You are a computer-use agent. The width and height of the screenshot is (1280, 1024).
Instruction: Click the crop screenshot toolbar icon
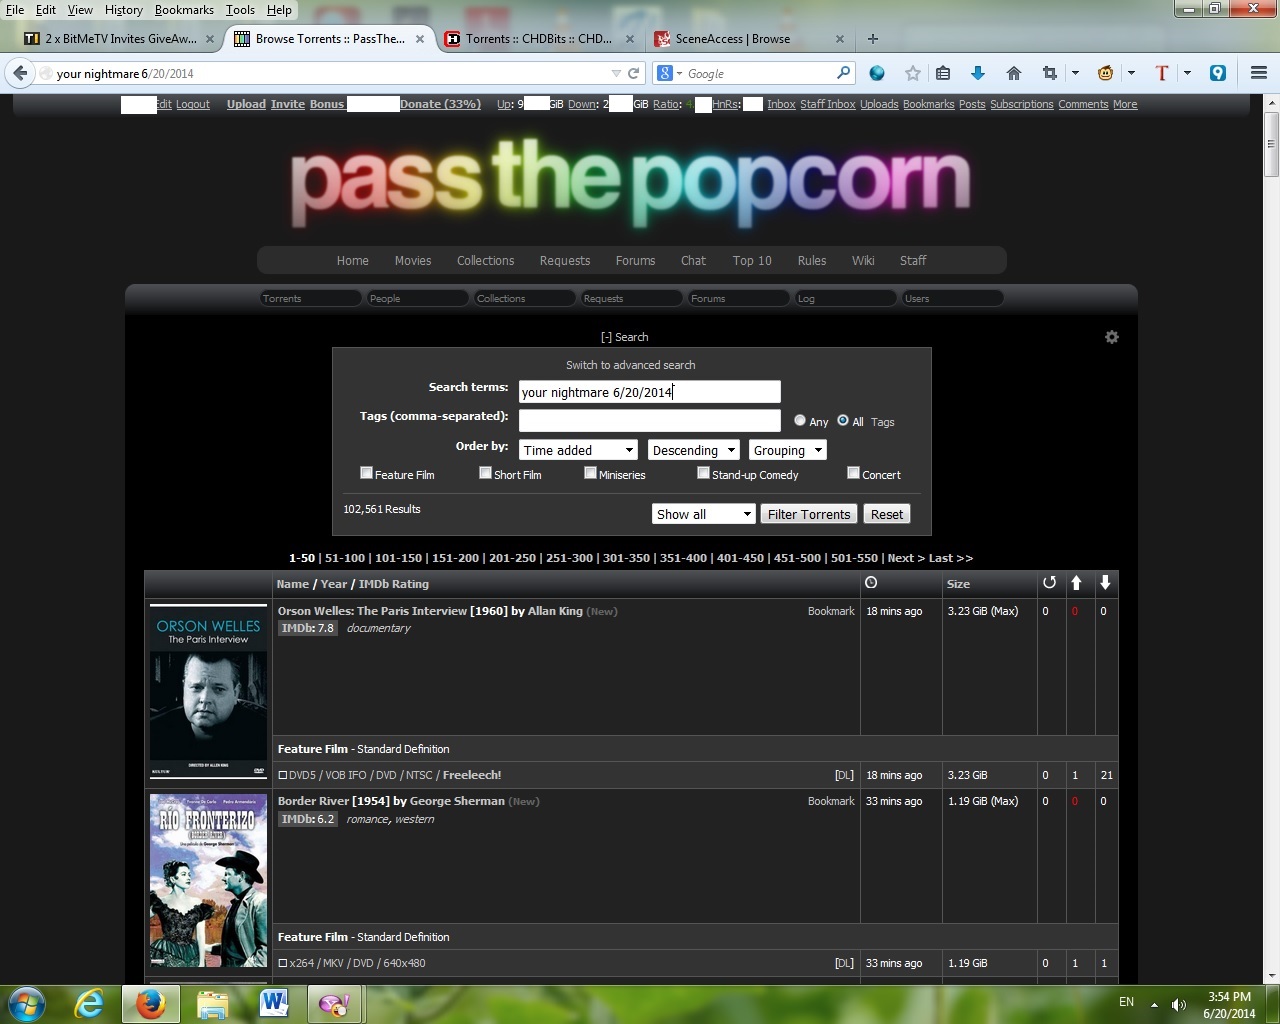pyautogui.click(x=1049, y=73)
